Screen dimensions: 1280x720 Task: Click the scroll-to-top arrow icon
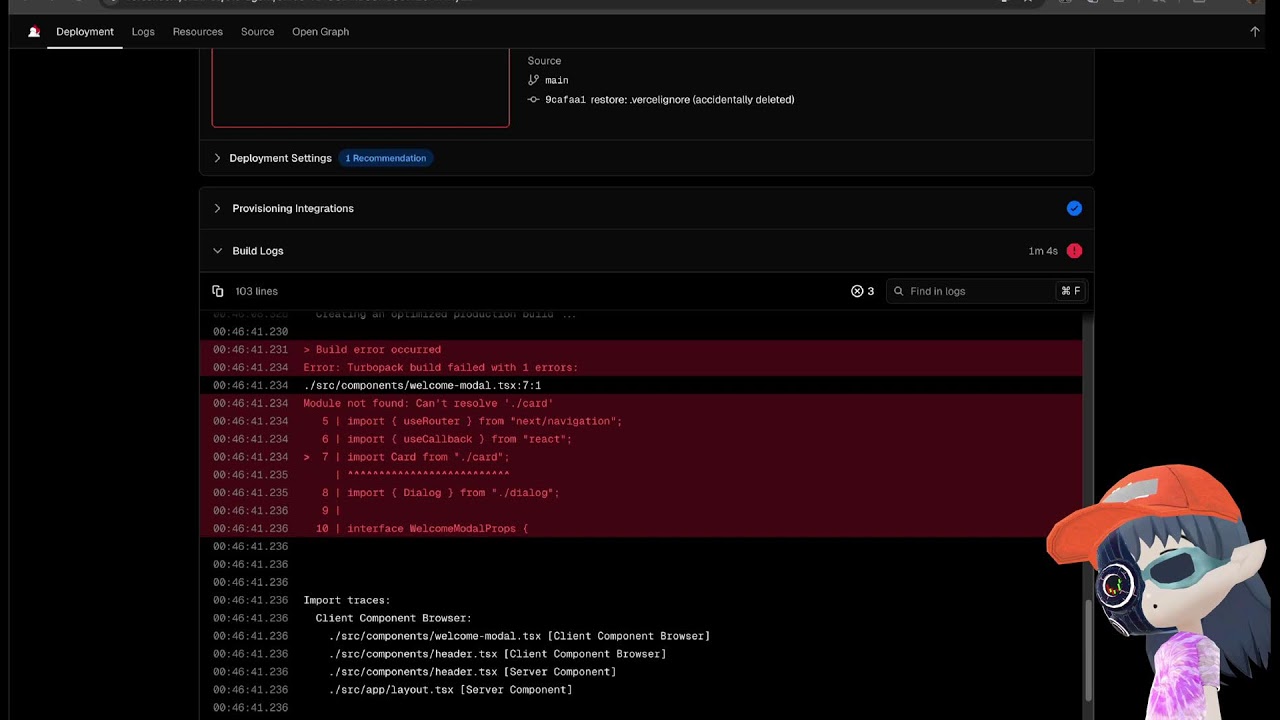pyautogui.click(x=1255, y=32)
